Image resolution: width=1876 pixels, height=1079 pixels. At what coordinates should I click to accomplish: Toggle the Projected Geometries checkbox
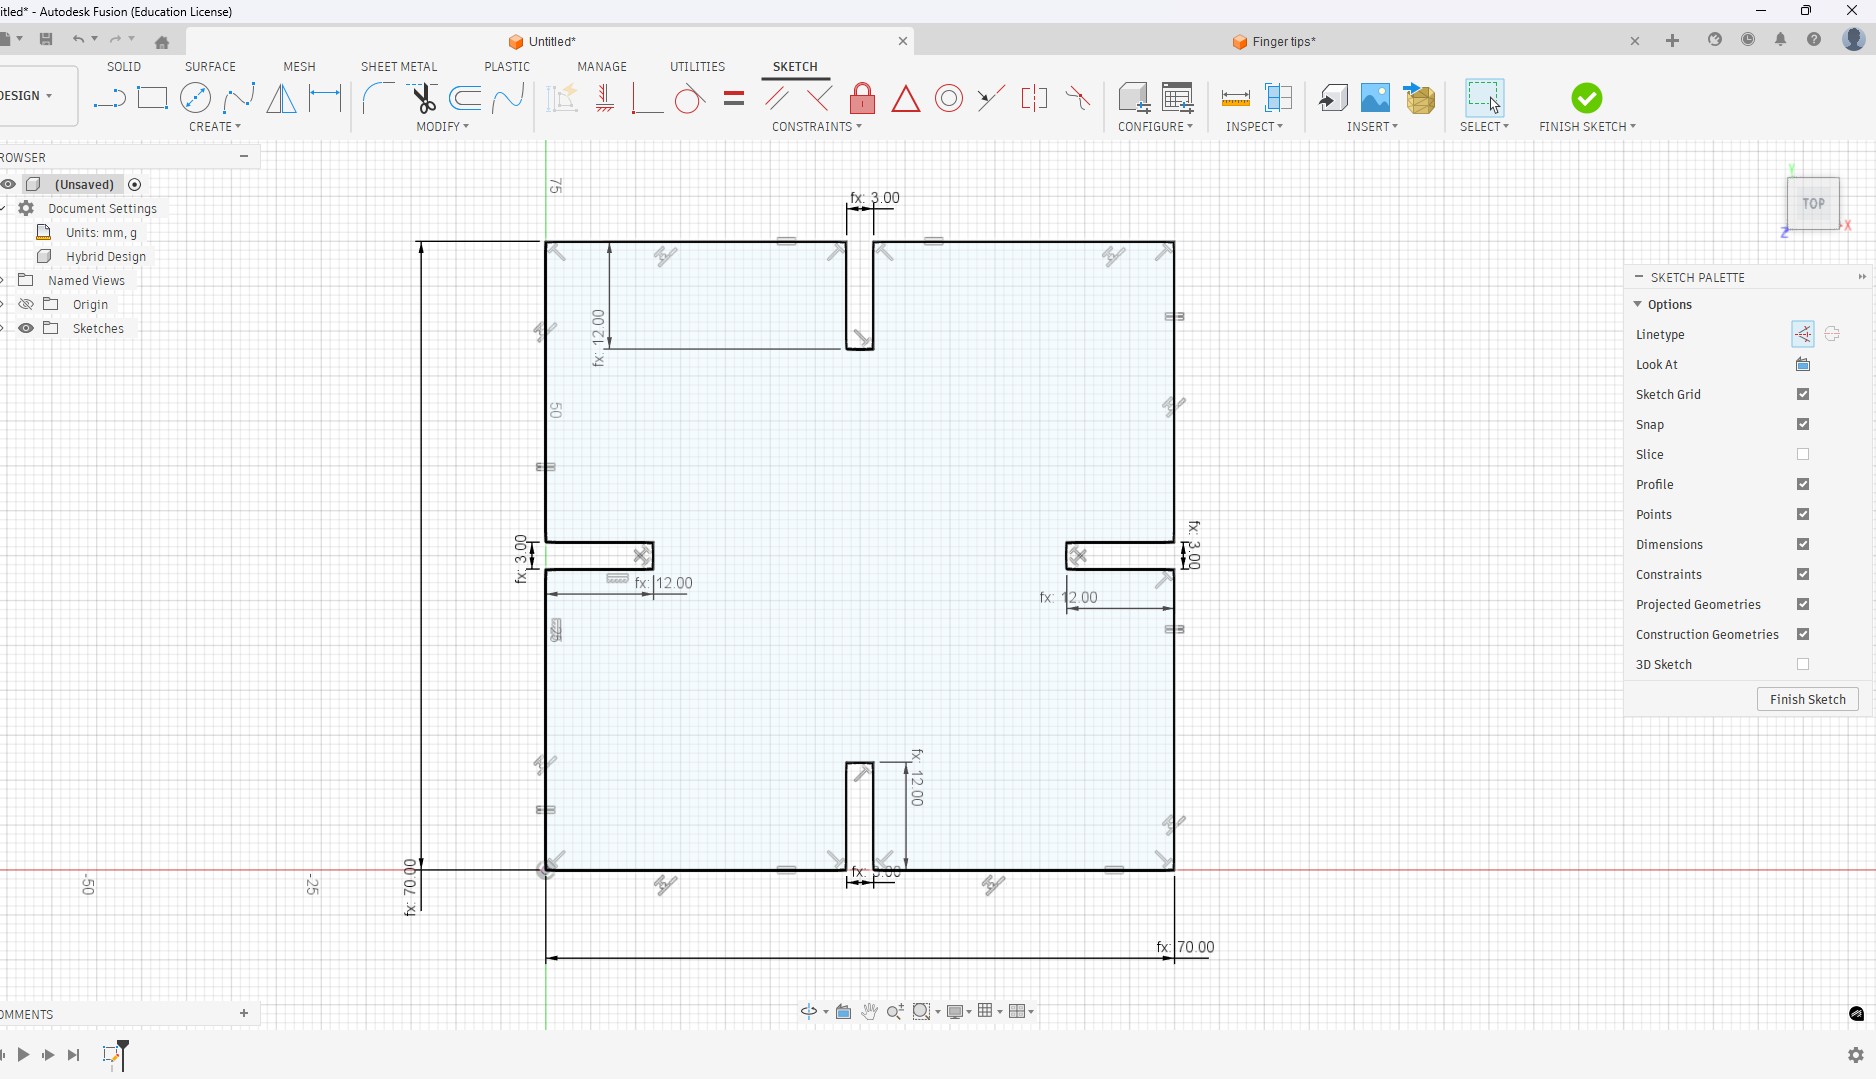(1803, 604)
